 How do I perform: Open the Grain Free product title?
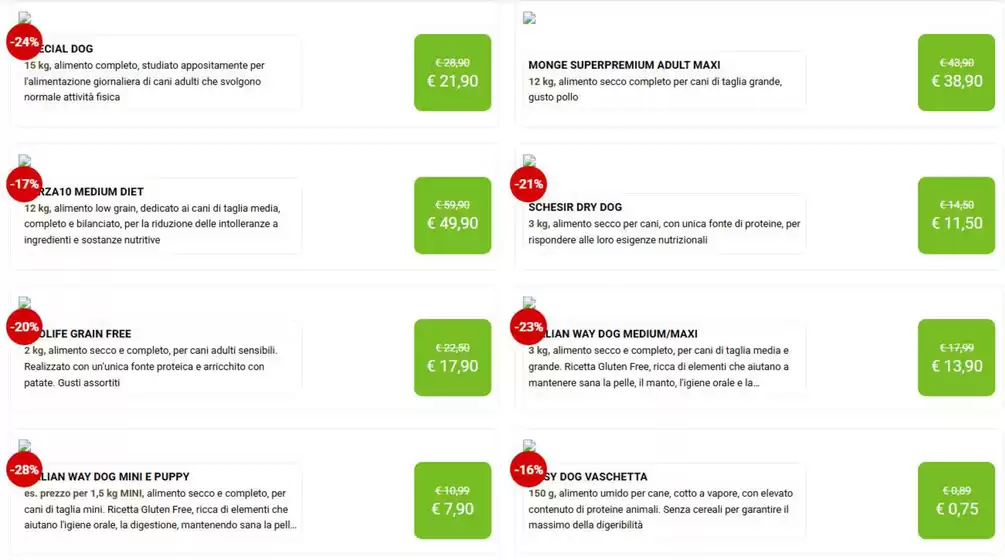[85, 334]
